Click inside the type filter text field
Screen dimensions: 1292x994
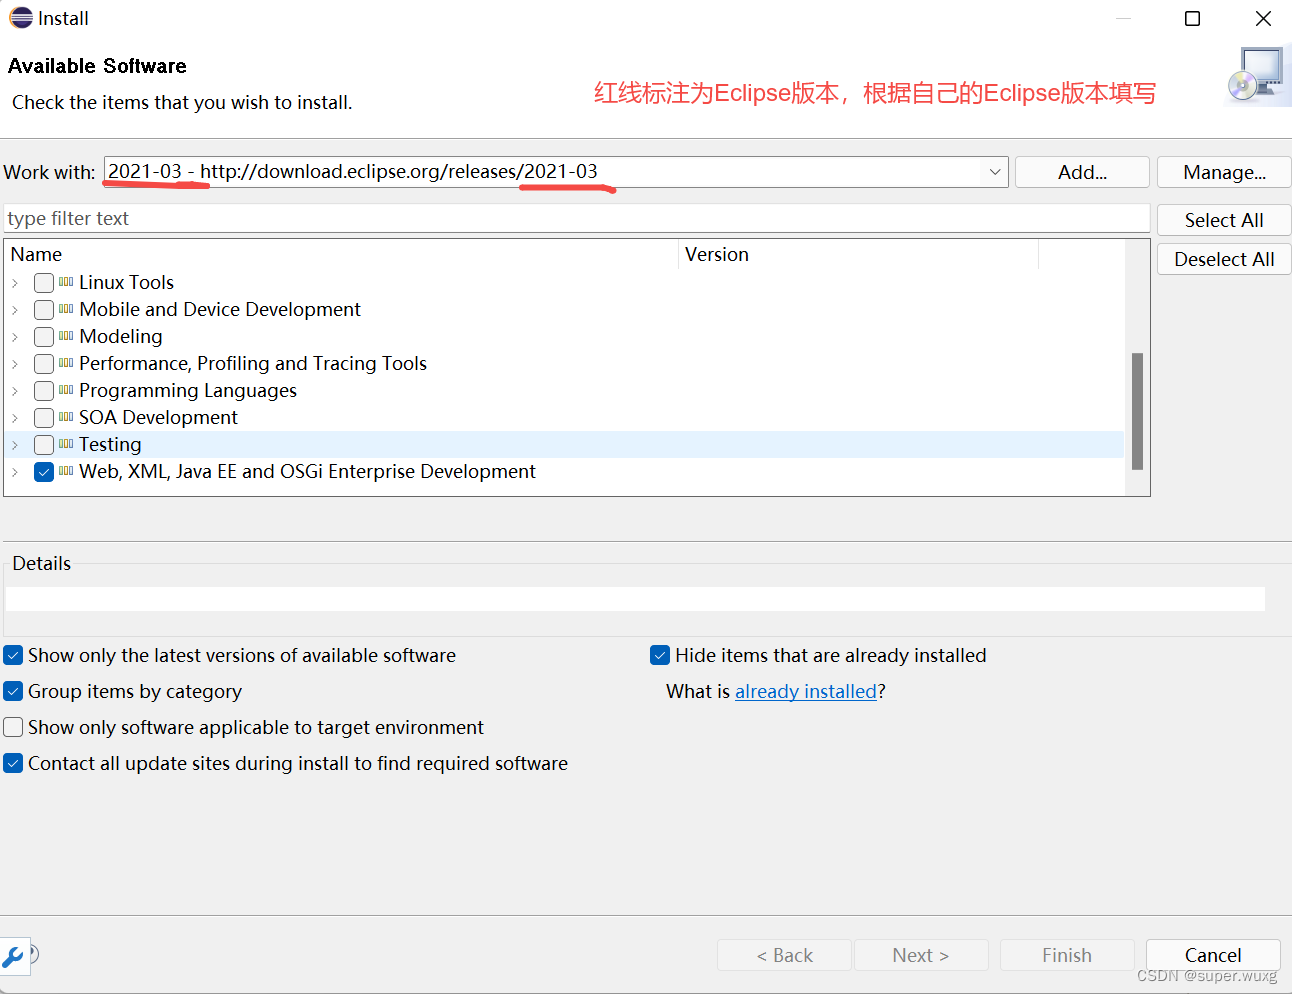400,218
